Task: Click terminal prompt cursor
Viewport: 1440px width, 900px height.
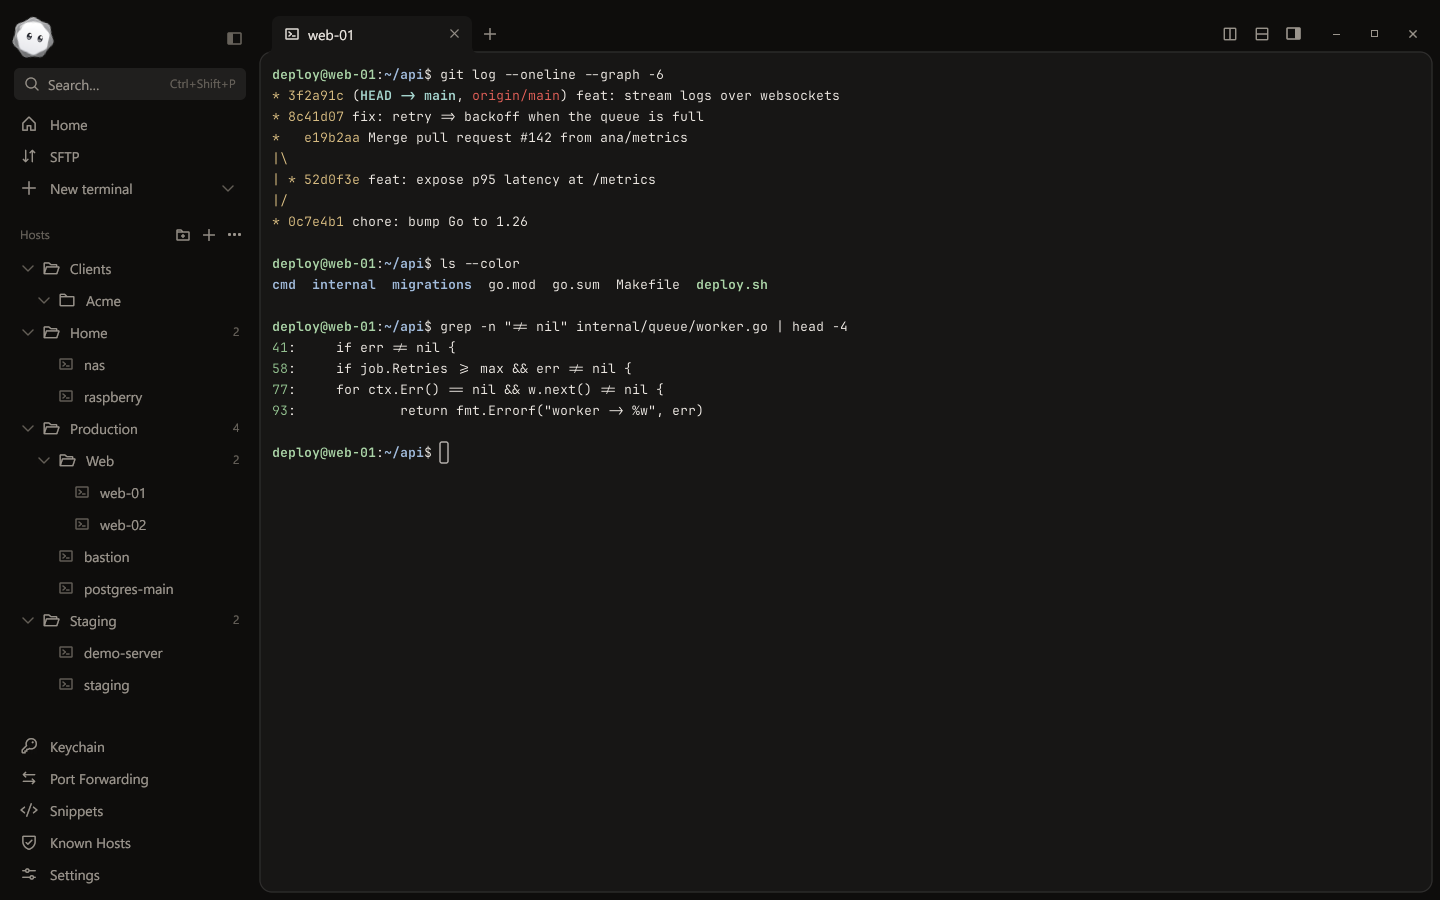Action: point(444,453)
